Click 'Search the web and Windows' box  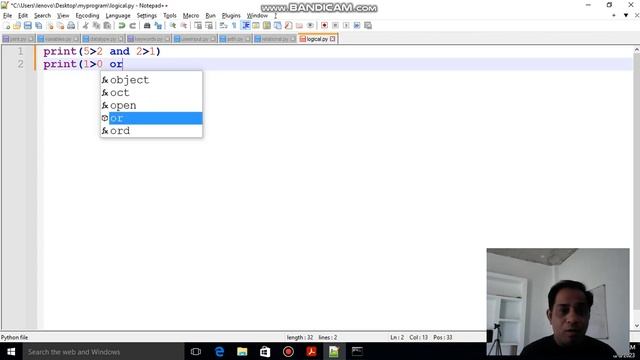tap(103, 351)
